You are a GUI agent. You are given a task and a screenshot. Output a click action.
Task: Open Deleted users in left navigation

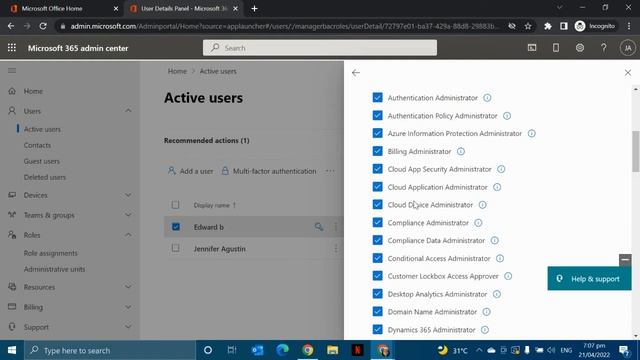click(x=44, y=177)
